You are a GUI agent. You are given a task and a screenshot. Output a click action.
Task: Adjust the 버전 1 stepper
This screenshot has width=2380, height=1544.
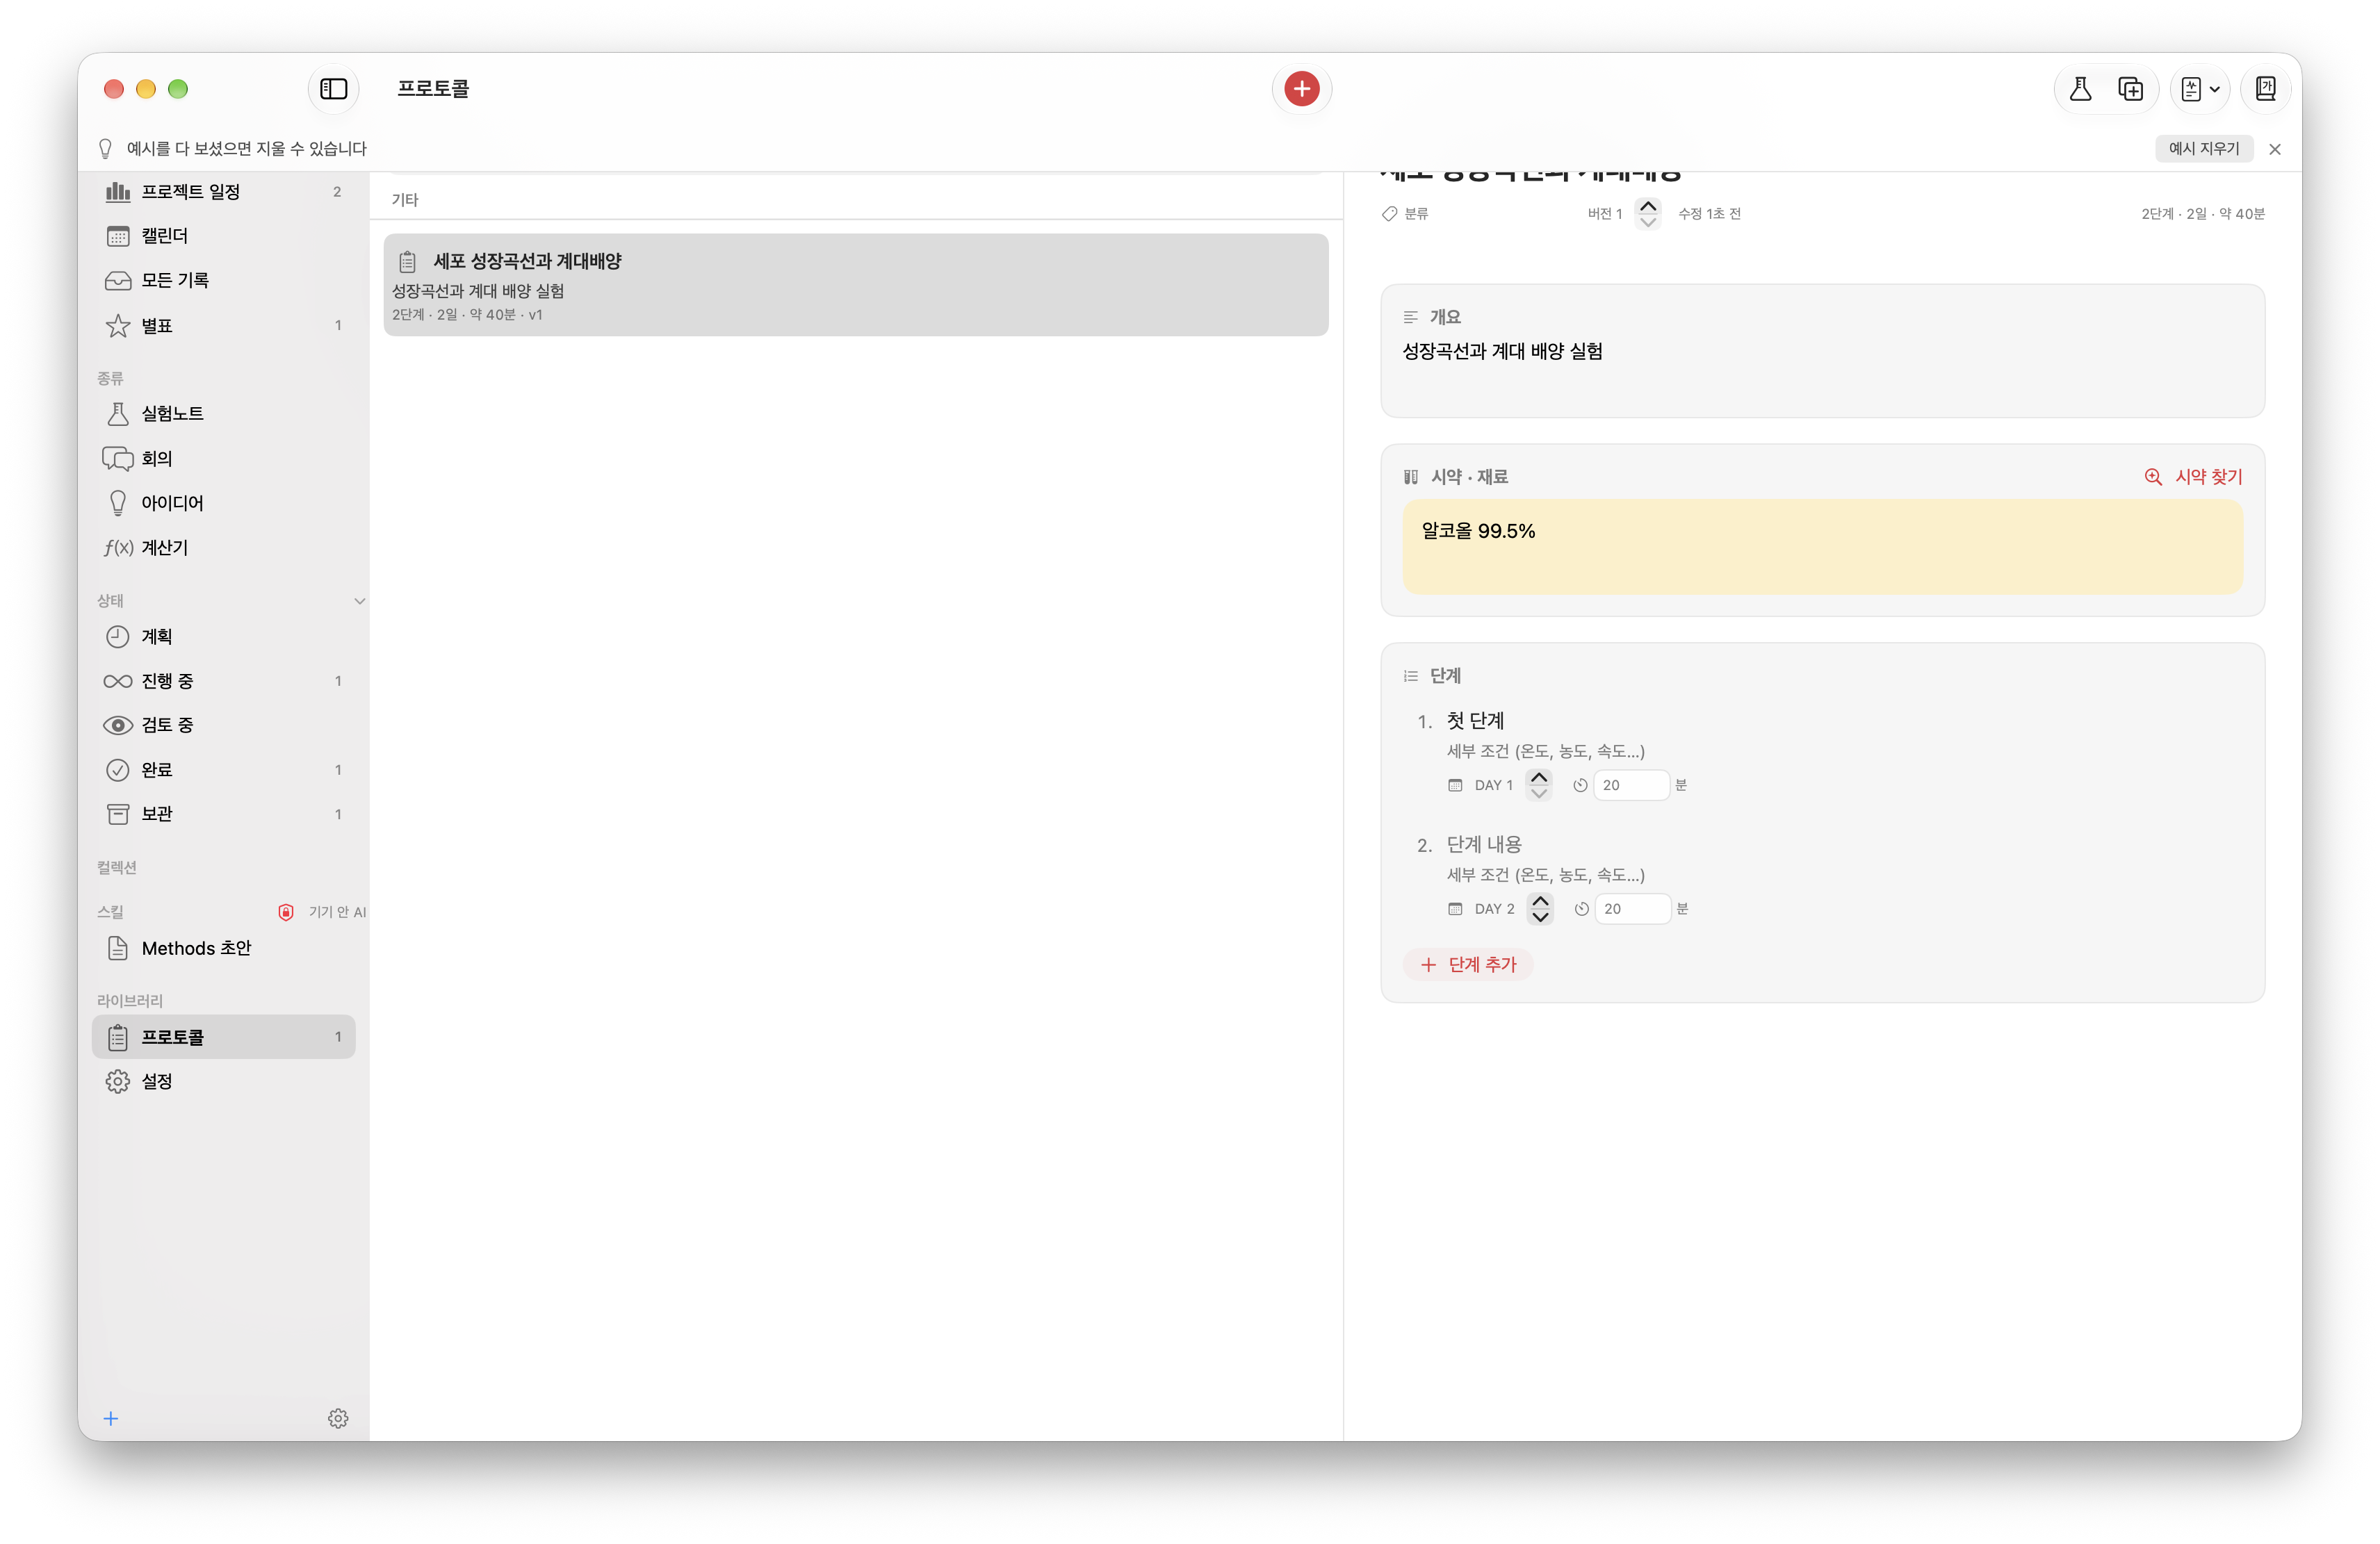[x=1647, y=214]
